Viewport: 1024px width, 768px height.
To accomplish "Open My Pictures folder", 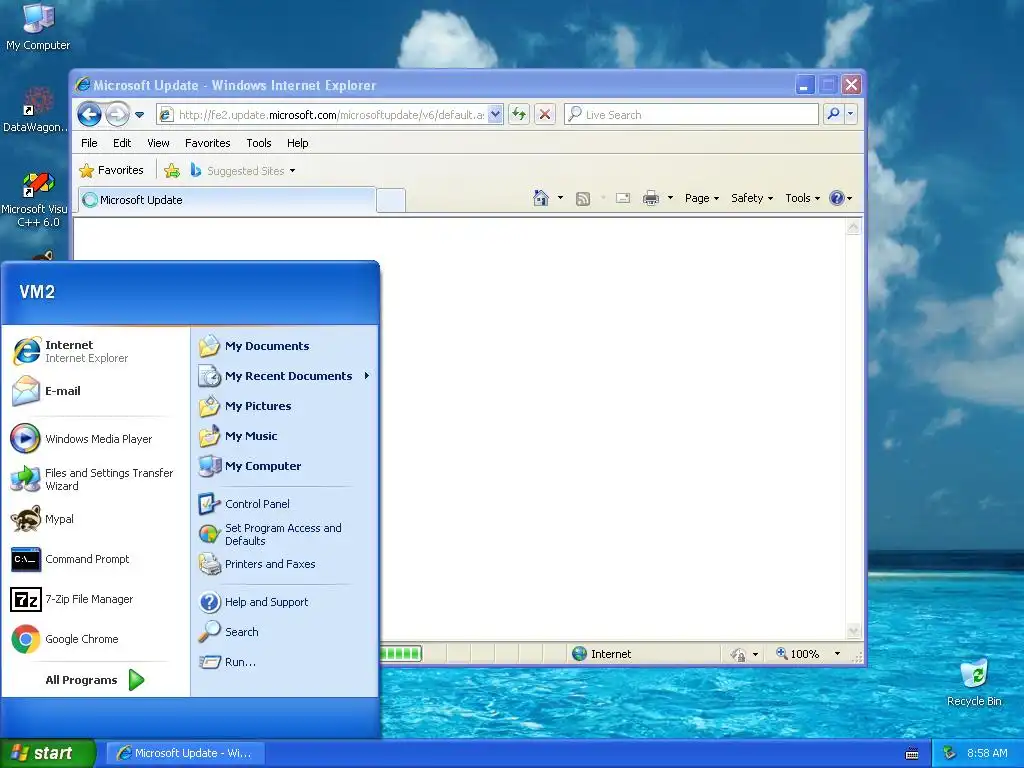I will pyautogui.click(x=285, y=406).
